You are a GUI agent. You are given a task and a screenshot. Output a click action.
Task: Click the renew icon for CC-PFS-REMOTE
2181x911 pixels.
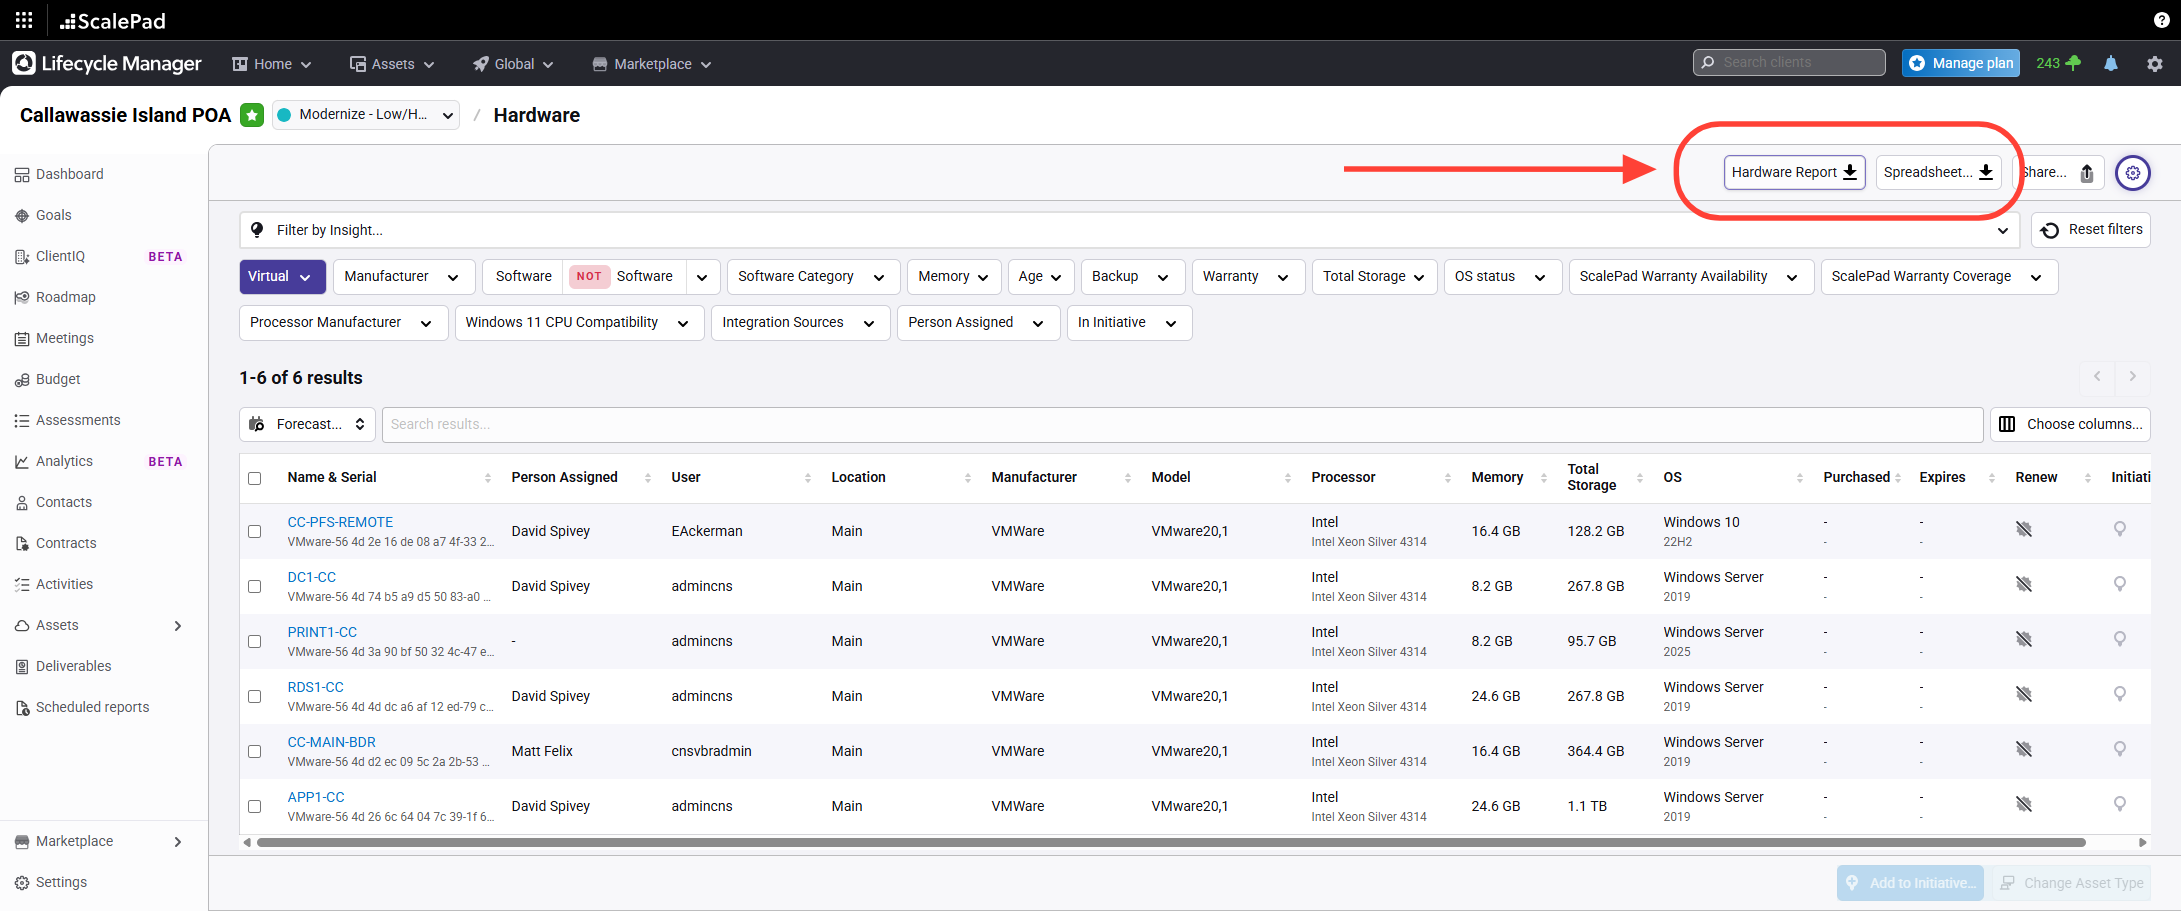coord(2023,529)
